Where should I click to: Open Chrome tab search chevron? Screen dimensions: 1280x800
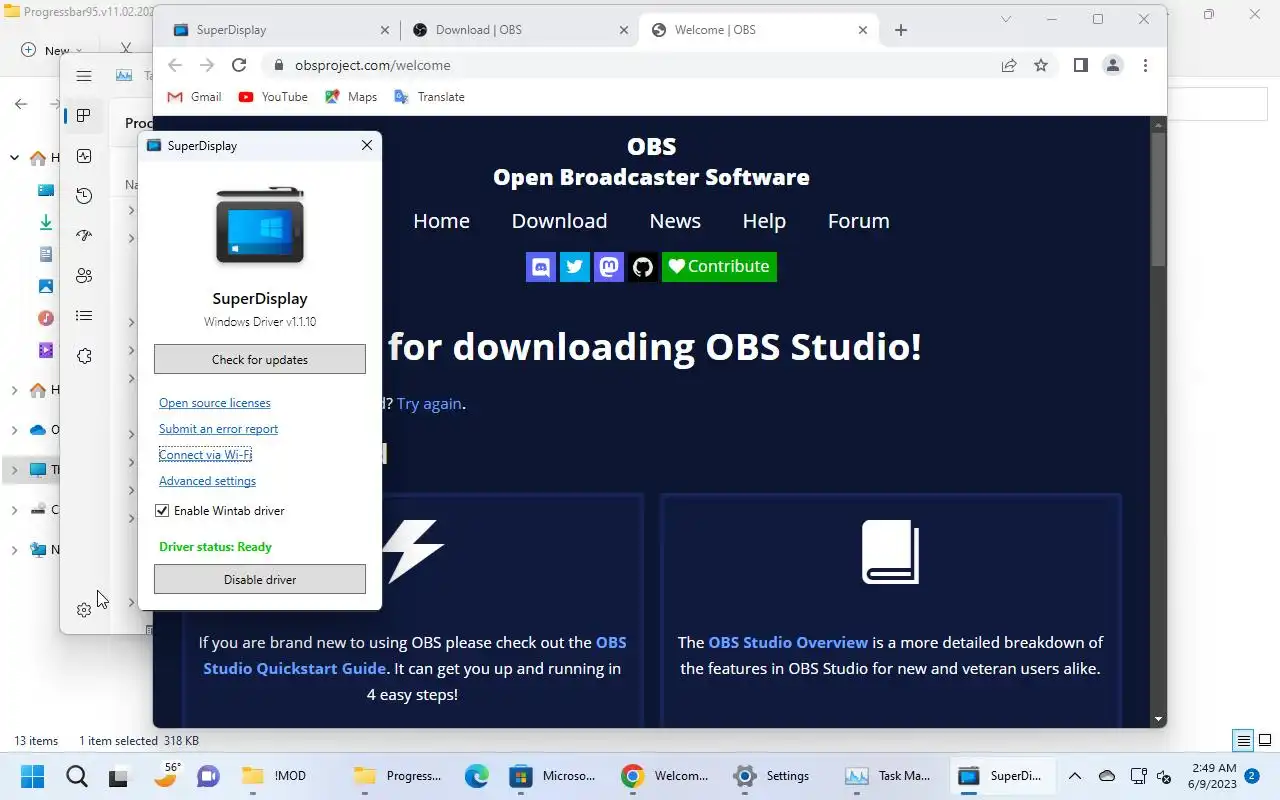(1007, 19)
